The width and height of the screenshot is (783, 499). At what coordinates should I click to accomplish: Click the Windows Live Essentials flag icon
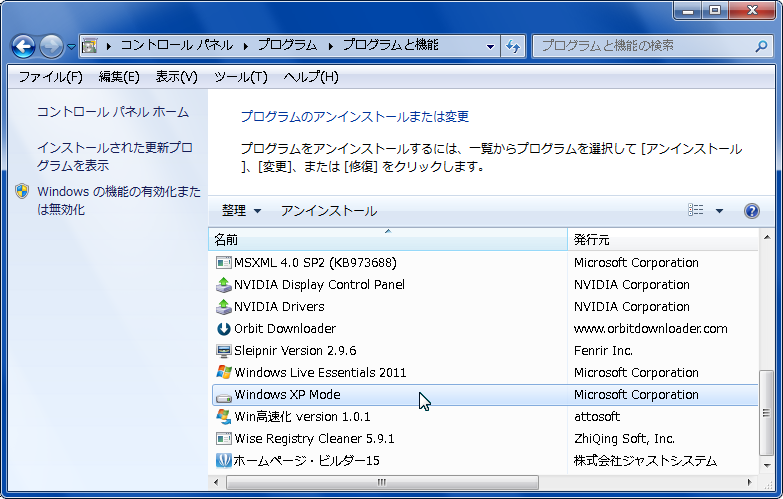click(224, 372)
